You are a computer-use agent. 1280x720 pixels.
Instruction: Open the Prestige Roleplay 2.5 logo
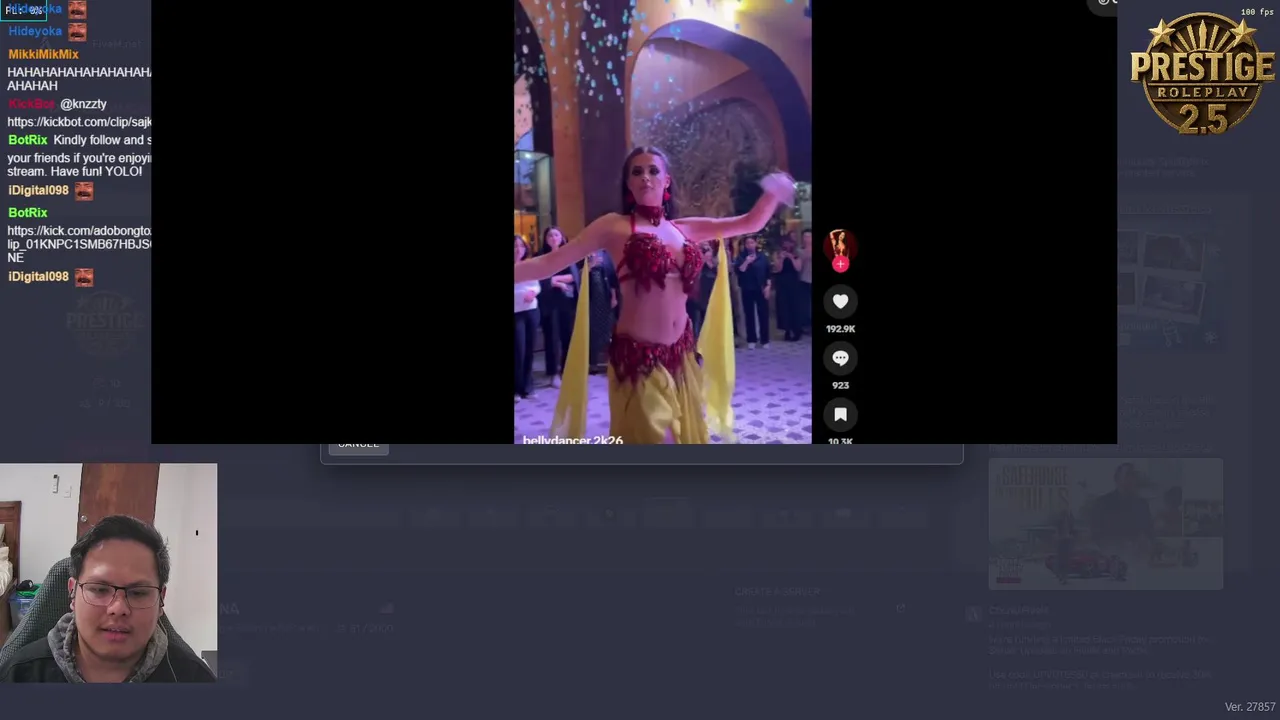[x=1202, y=75]
